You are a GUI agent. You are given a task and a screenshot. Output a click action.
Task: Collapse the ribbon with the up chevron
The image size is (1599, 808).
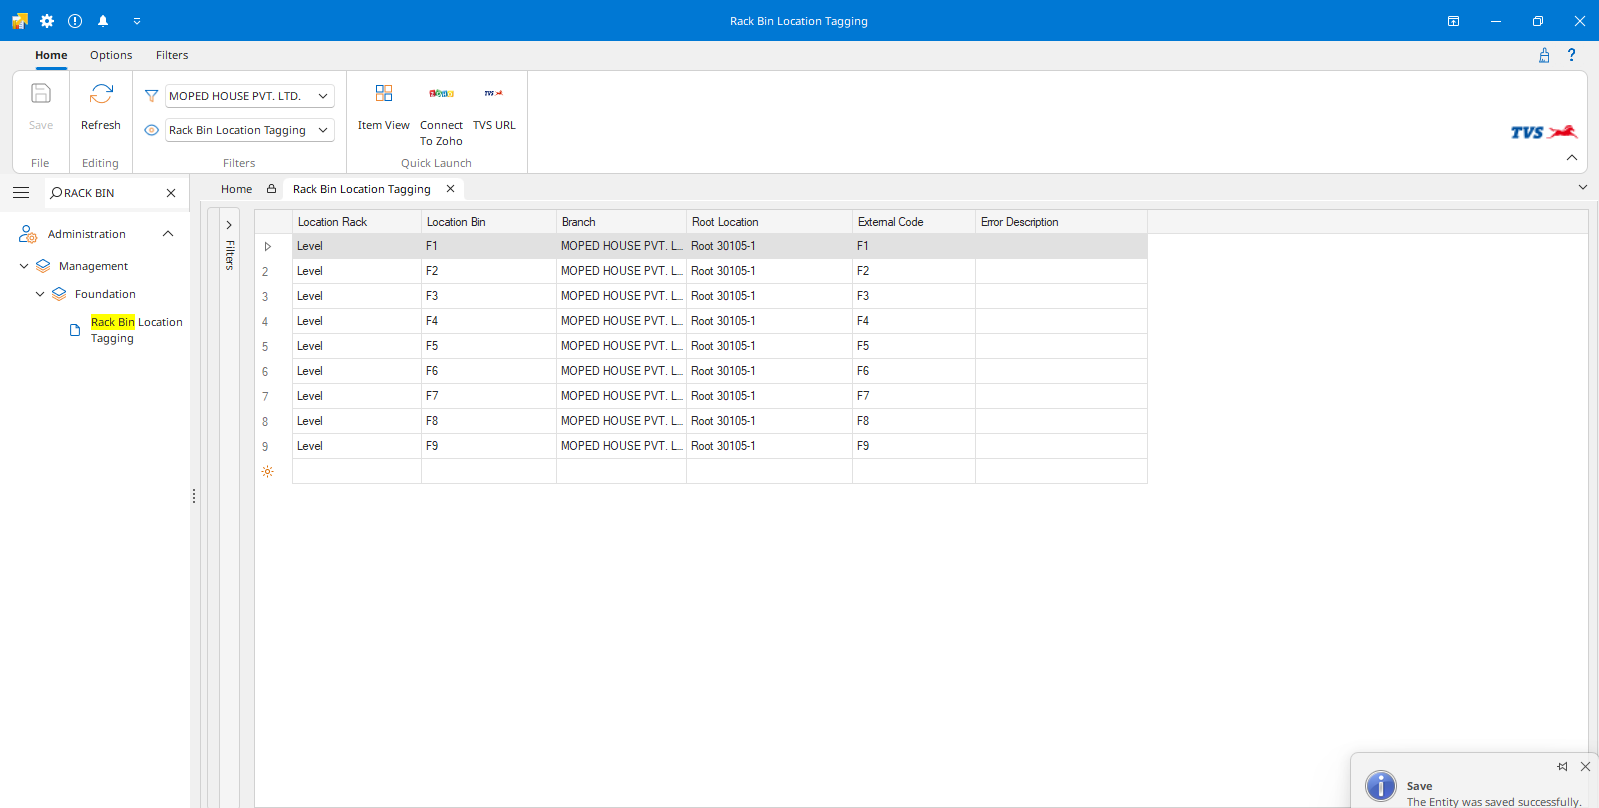[1571, 158]
